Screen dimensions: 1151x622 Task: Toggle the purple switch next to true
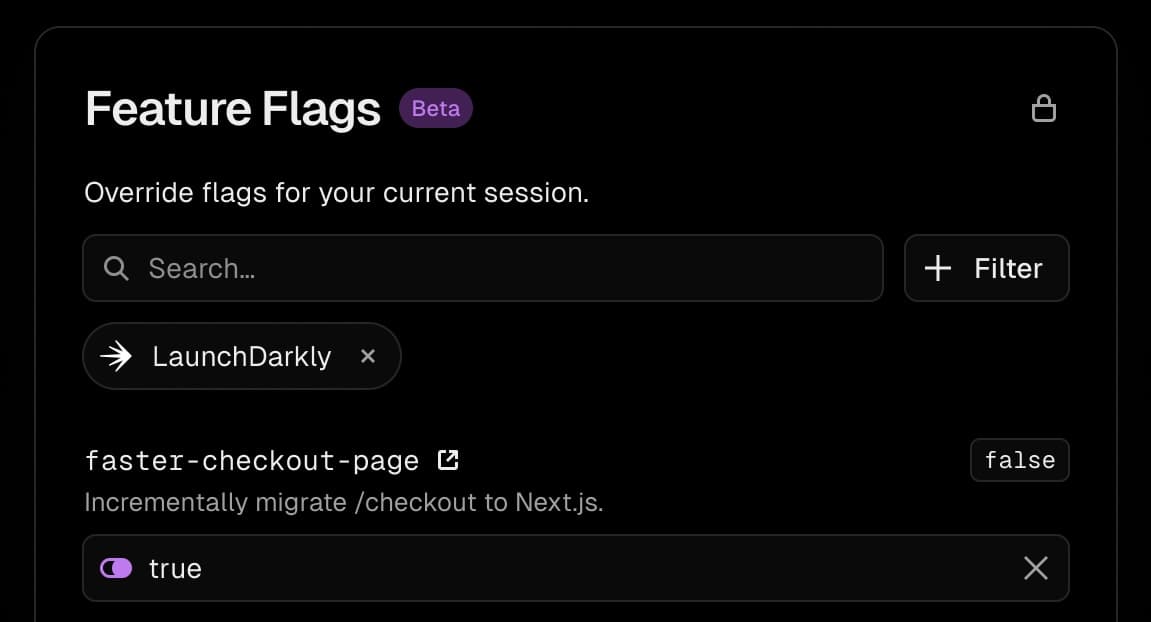point(116,568)
